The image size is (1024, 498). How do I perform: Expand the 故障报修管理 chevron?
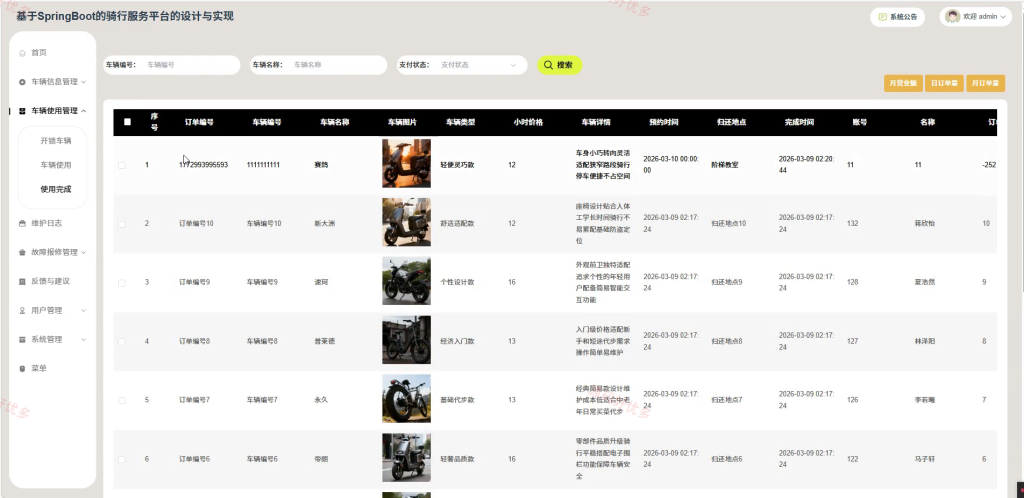click(84, 253)
